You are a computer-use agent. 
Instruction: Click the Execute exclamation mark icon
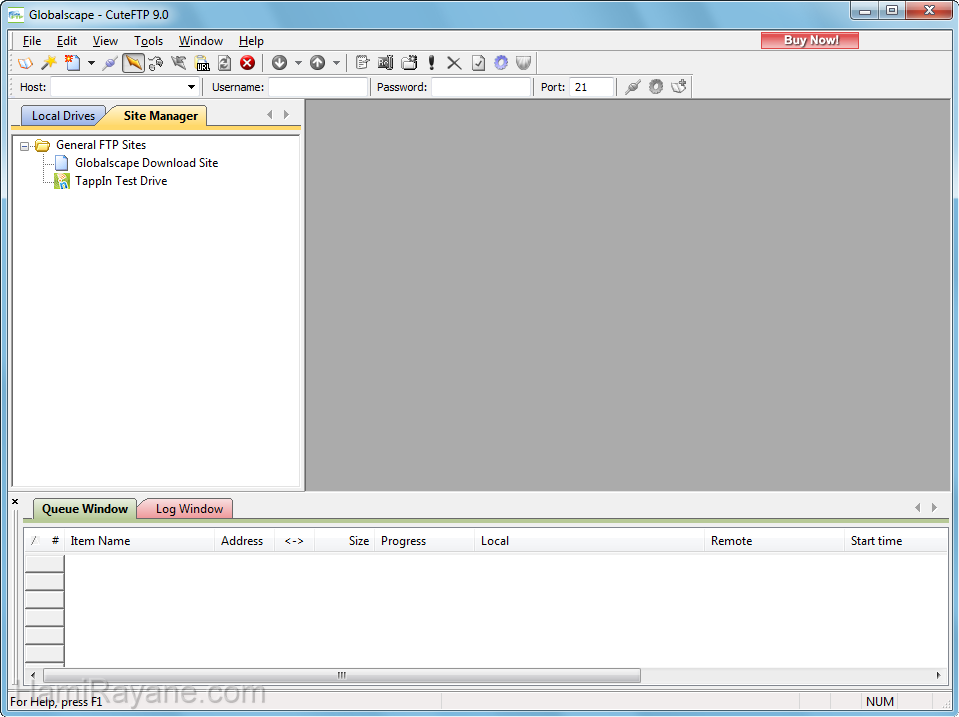pos(431,62)
